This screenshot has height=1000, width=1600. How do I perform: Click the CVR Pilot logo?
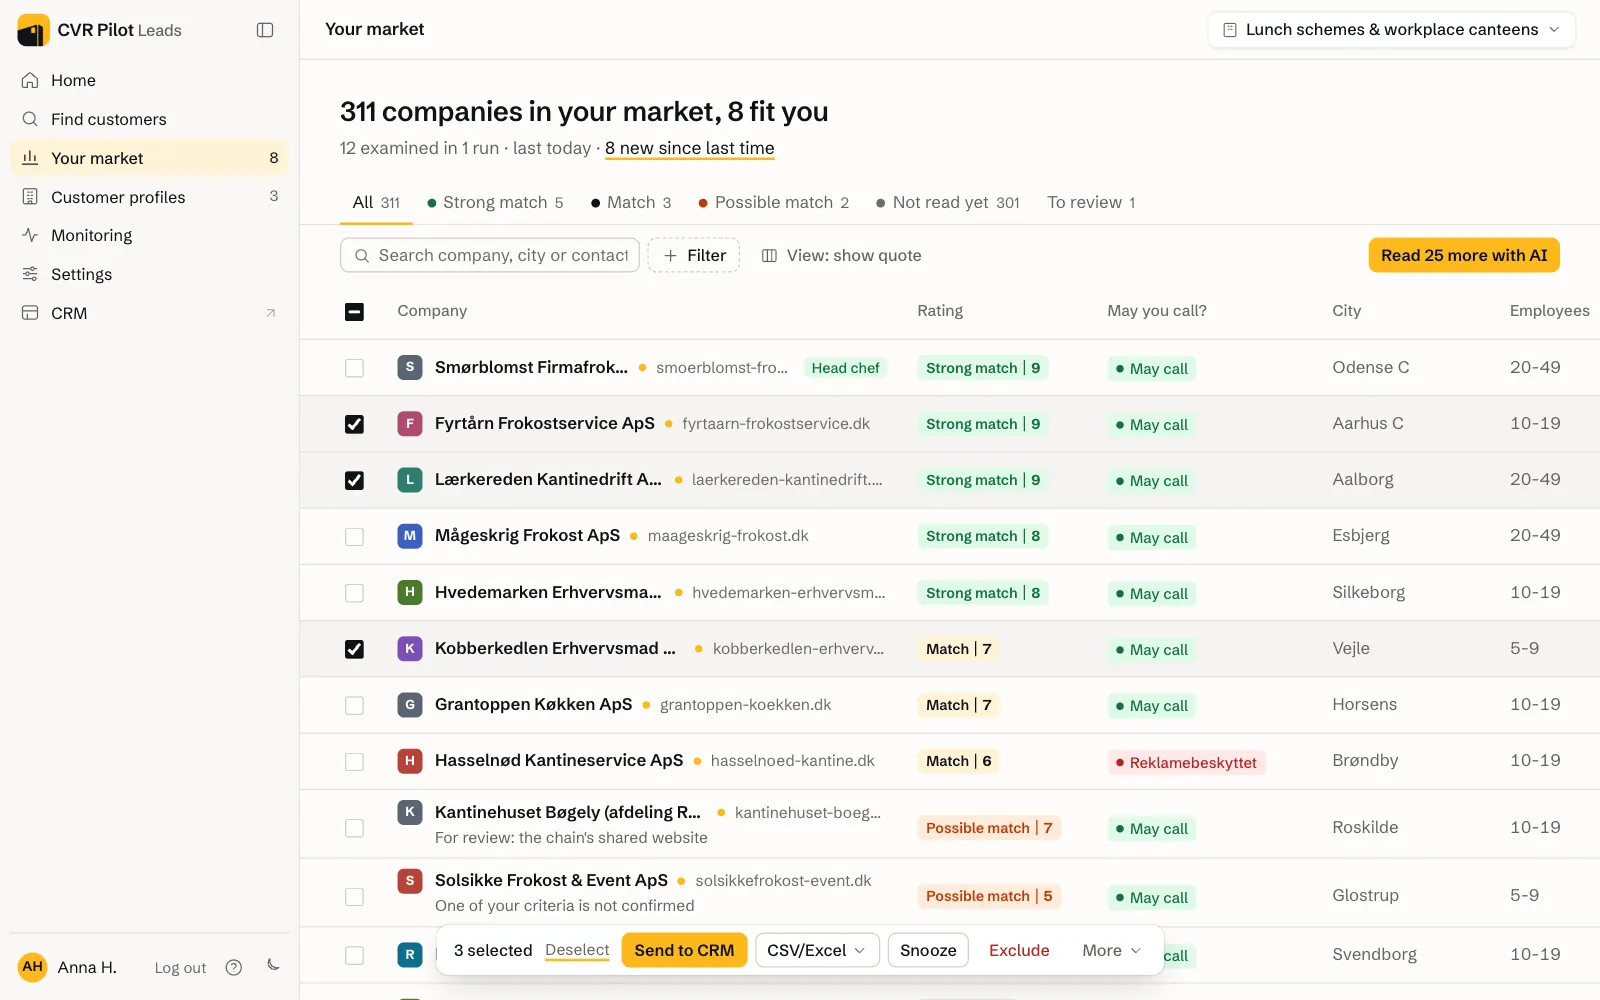(x=33, y=30)
